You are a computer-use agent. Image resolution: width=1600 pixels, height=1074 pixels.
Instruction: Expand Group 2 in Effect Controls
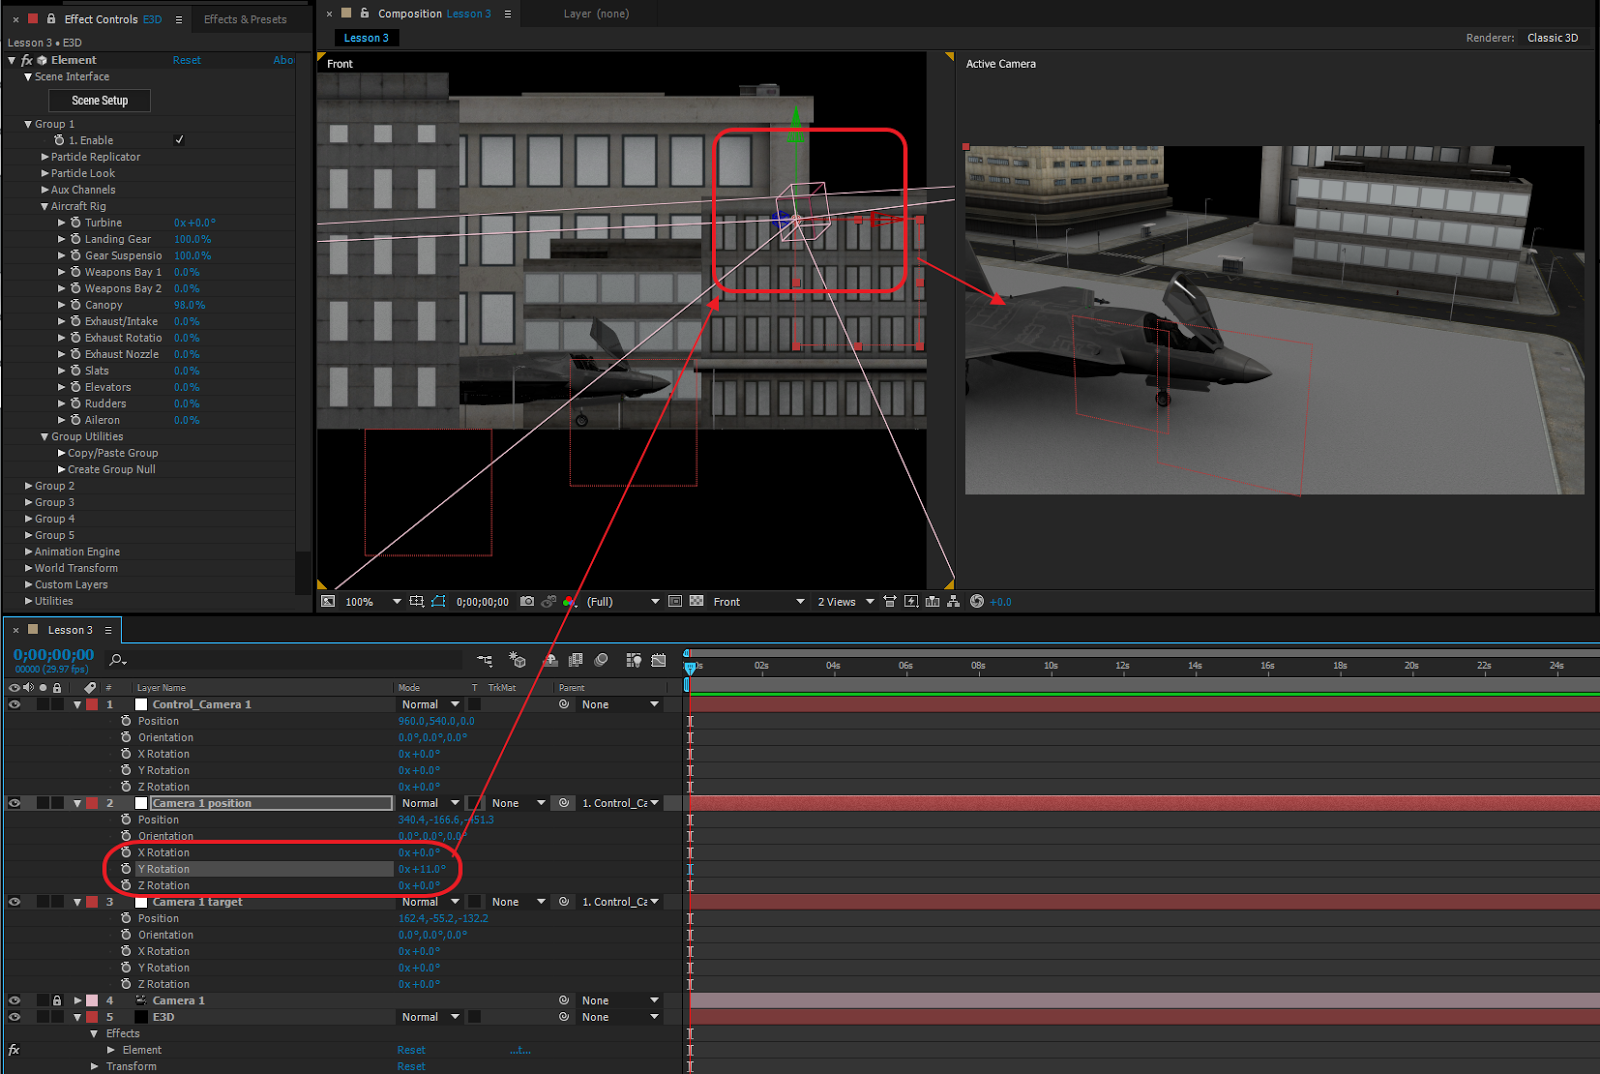point(28,486)
